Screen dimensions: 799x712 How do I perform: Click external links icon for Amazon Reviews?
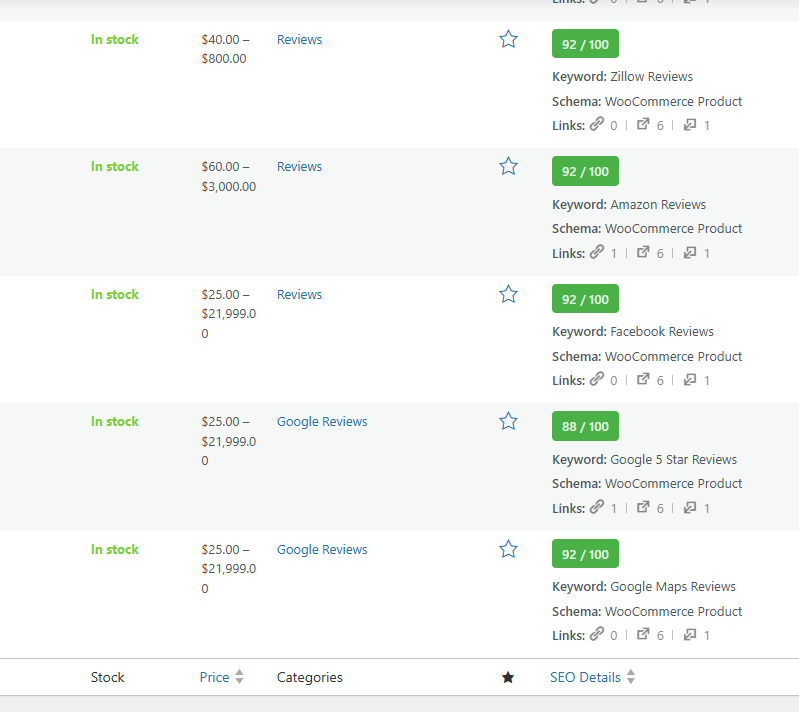643,253
